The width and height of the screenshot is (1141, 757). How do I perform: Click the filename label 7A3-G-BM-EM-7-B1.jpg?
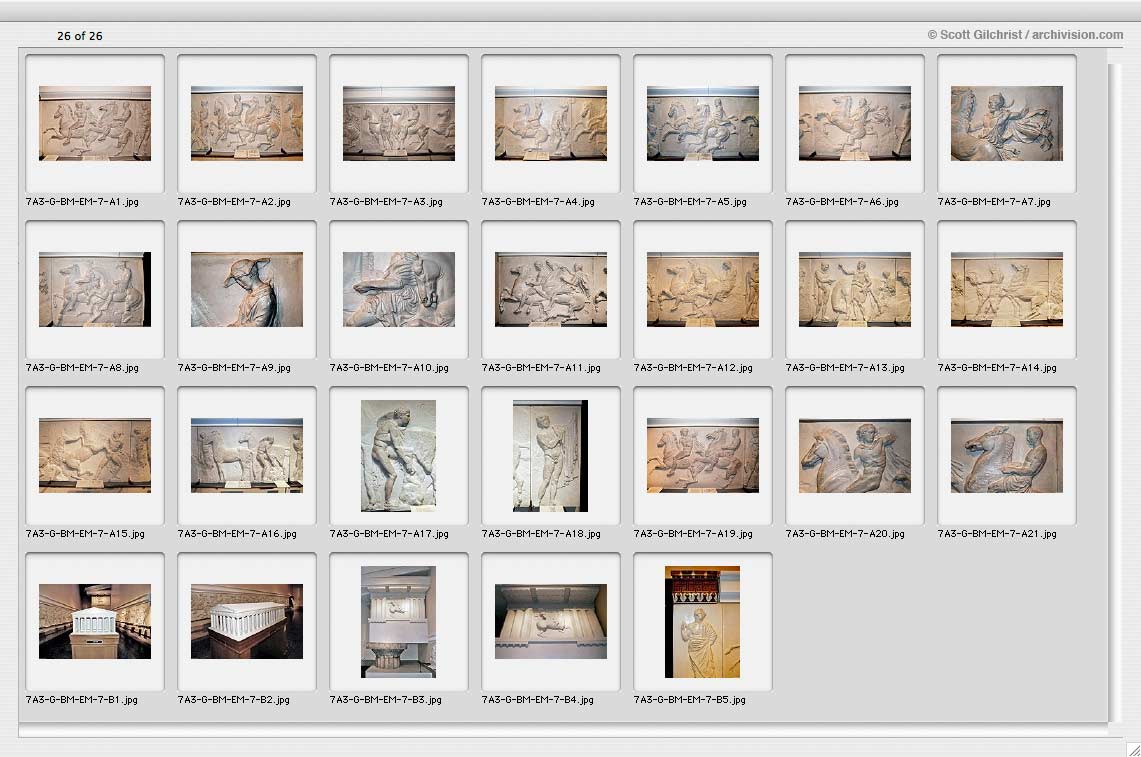[82, 699]
